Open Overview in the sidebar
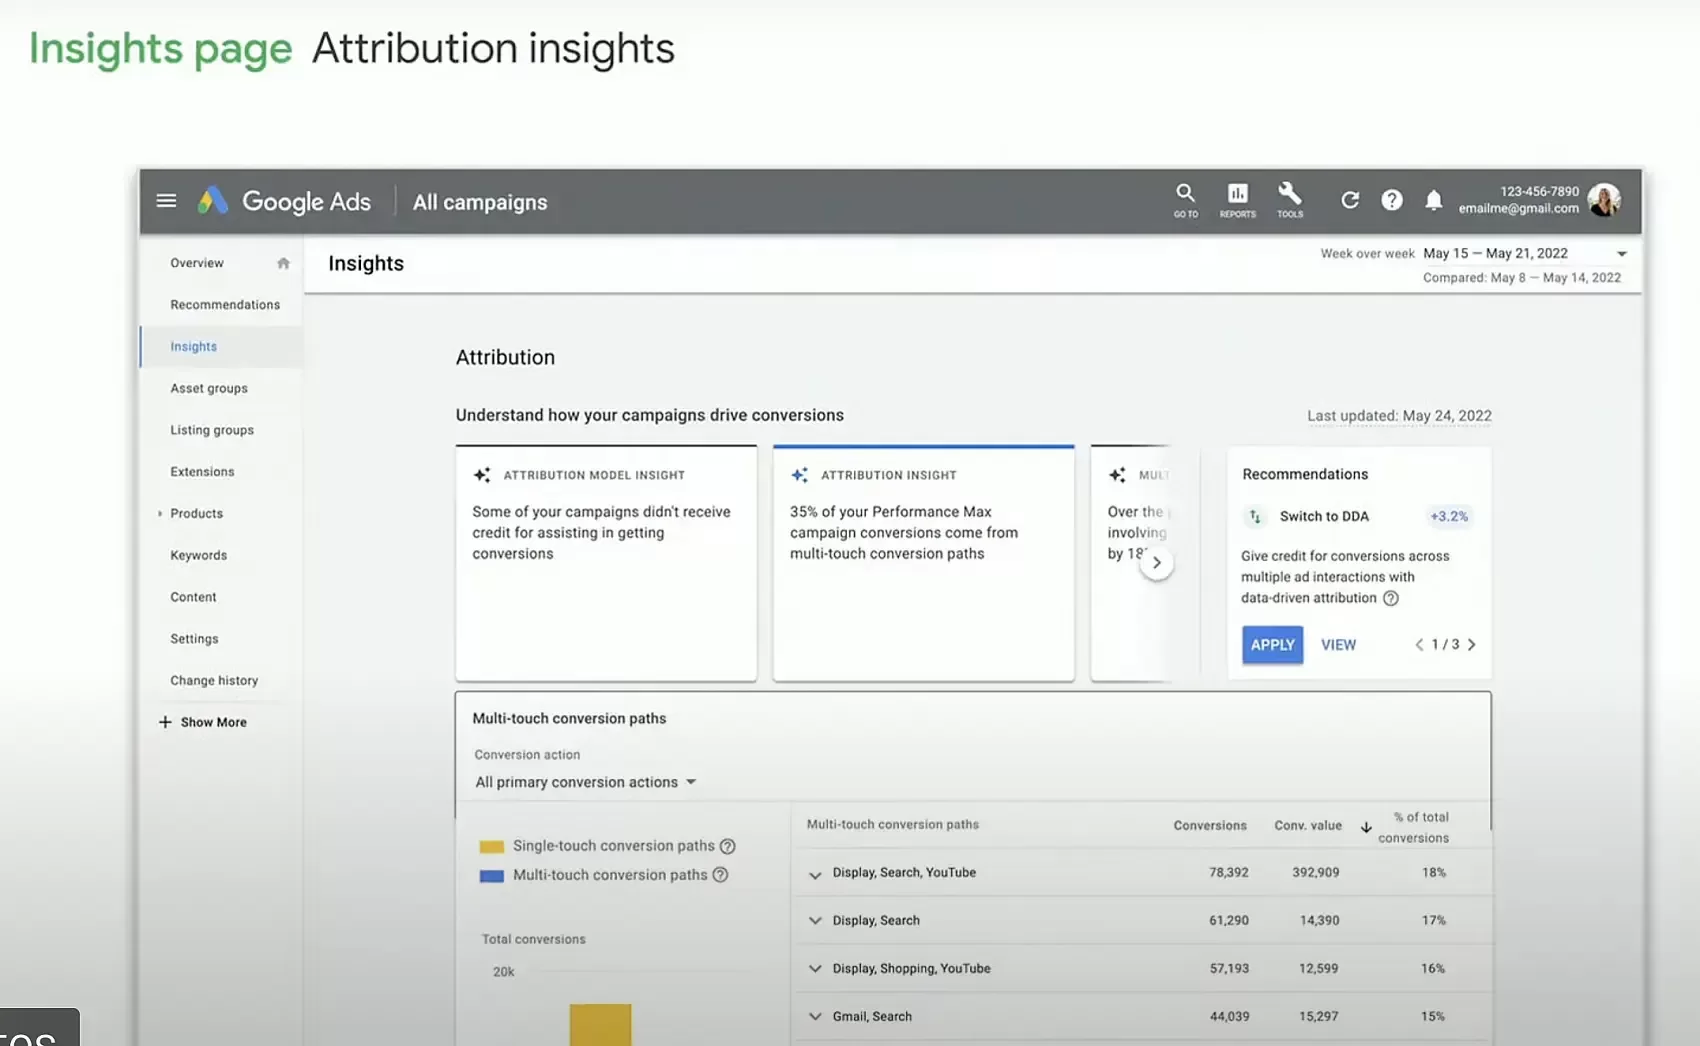1700x1046 pixels. [x=197, y=263]
